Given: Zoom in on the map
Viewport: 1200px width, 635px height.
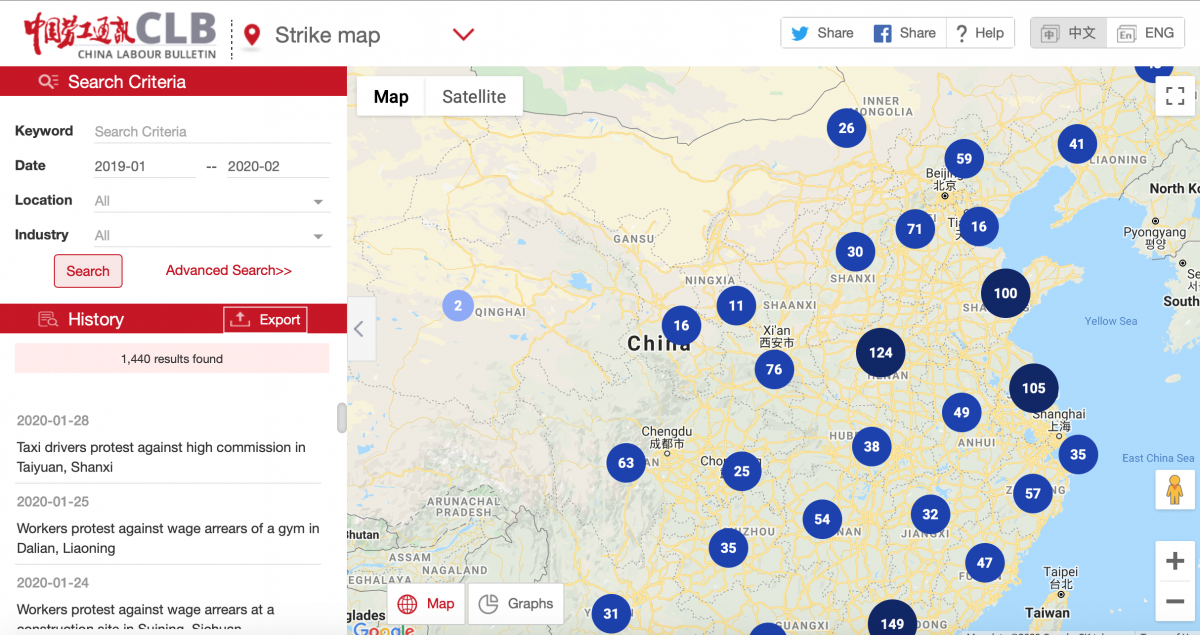Looking at the screenshot, I should coord(1175,562).
